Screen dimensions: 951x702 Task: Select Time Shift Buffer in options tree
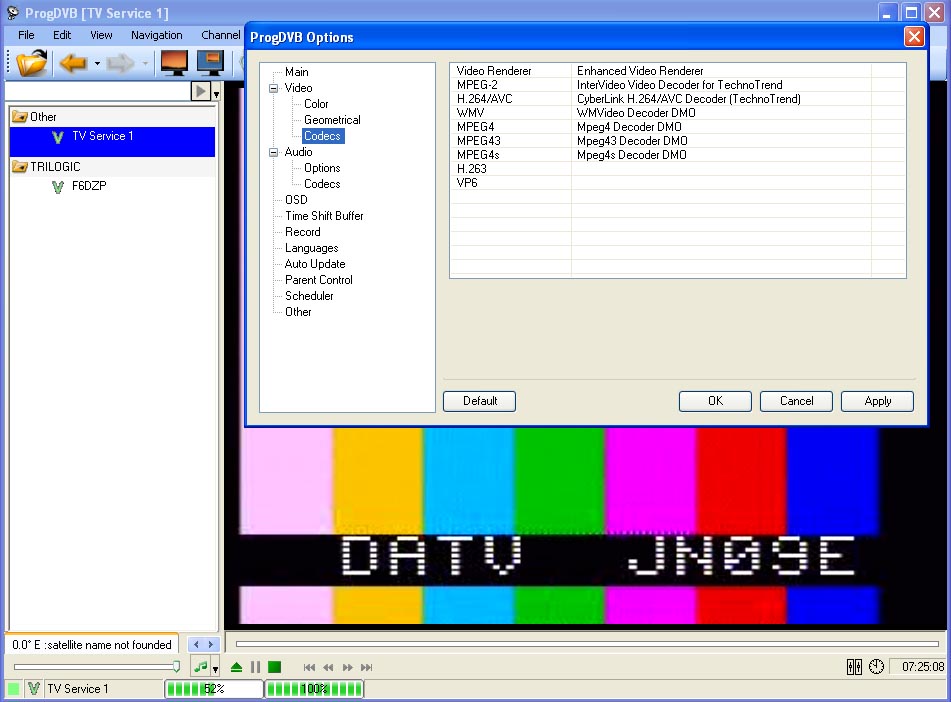(x=324, y=216)
